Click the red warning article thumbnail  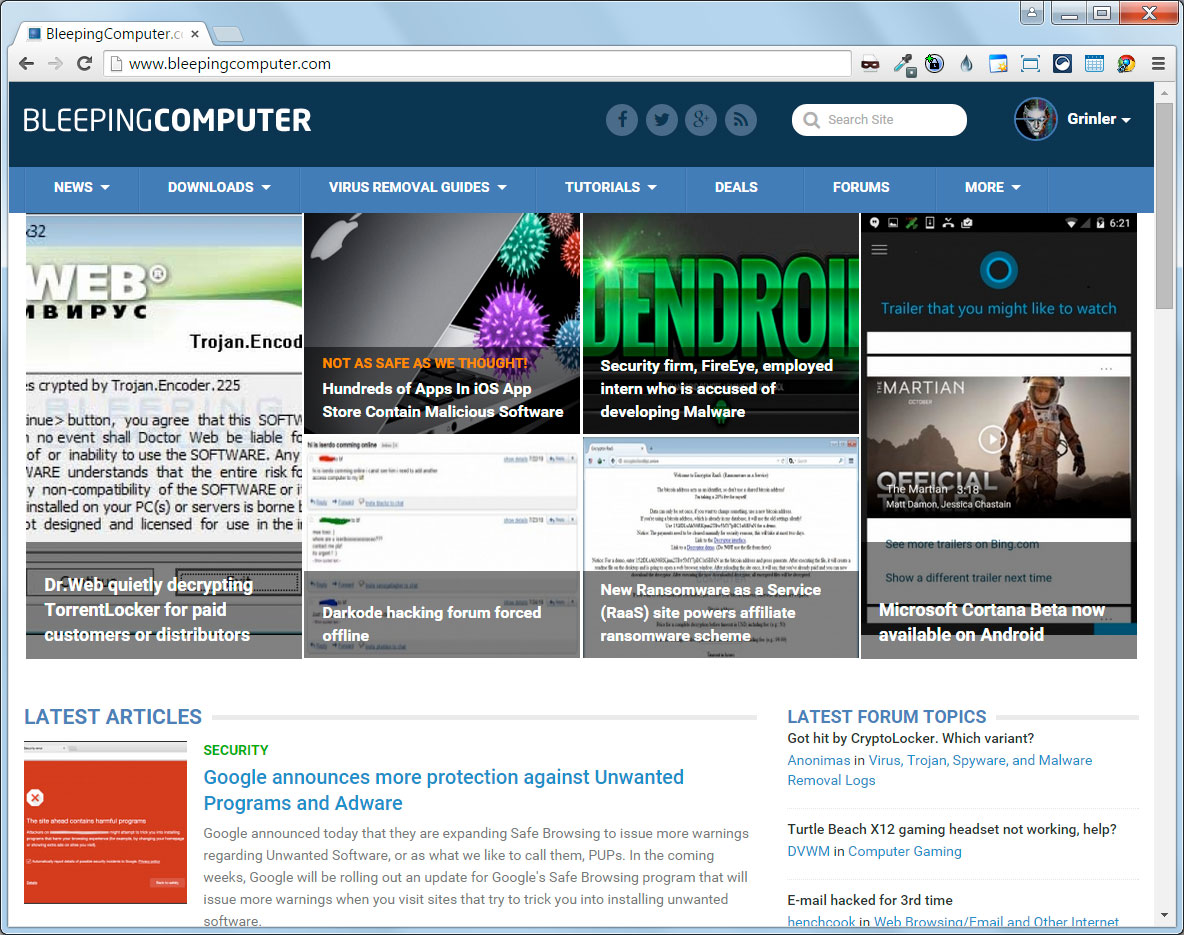click(105, 822)
